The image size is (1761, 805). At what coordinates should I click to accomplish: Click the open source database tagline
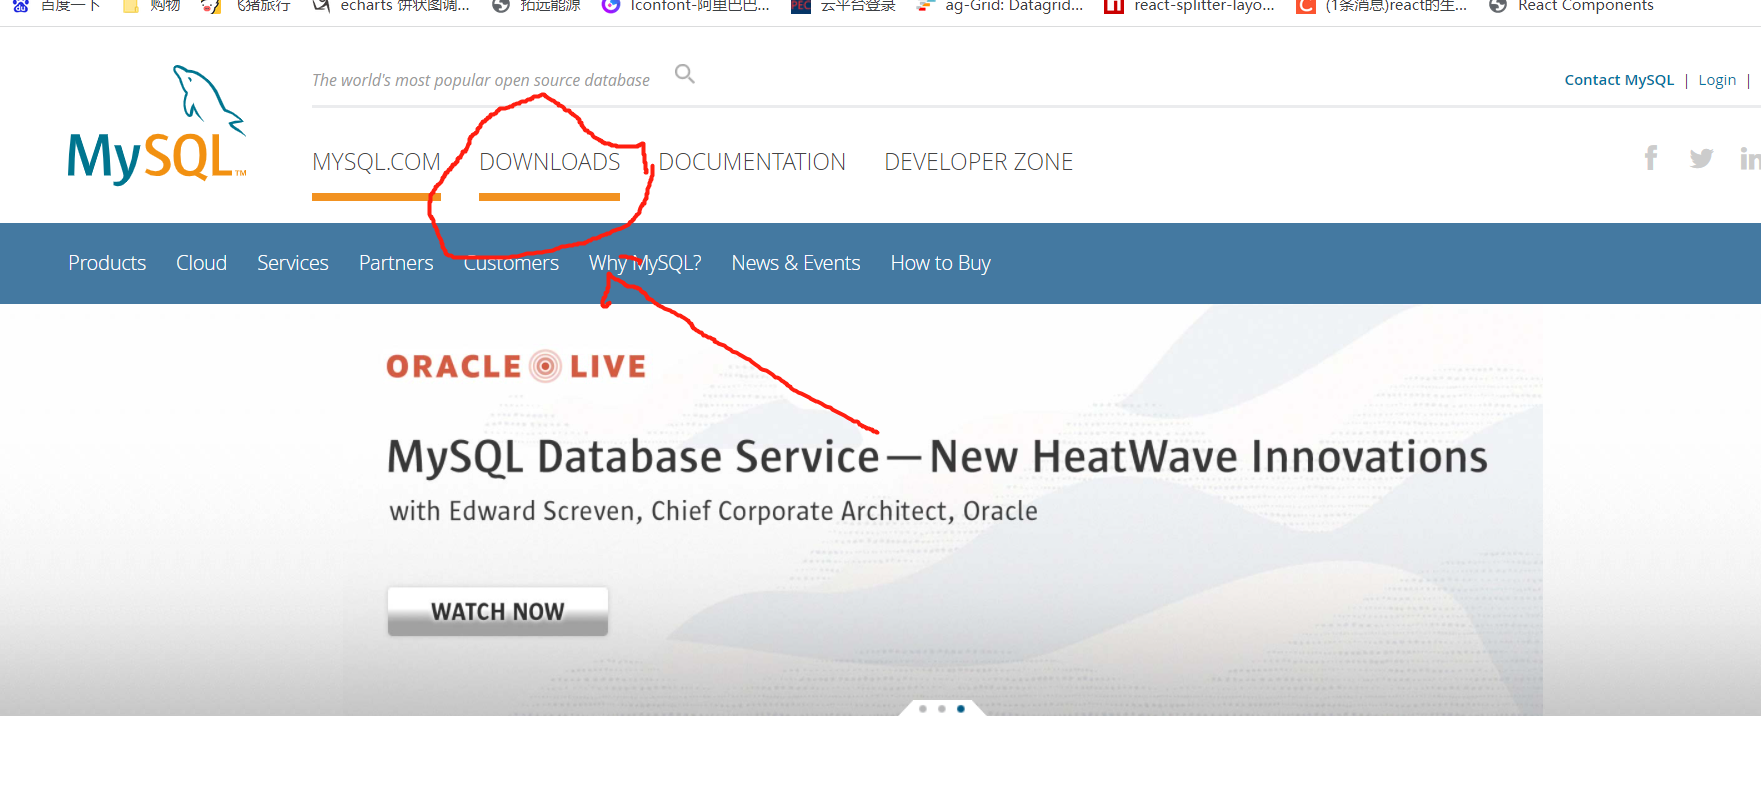(481, 80)
